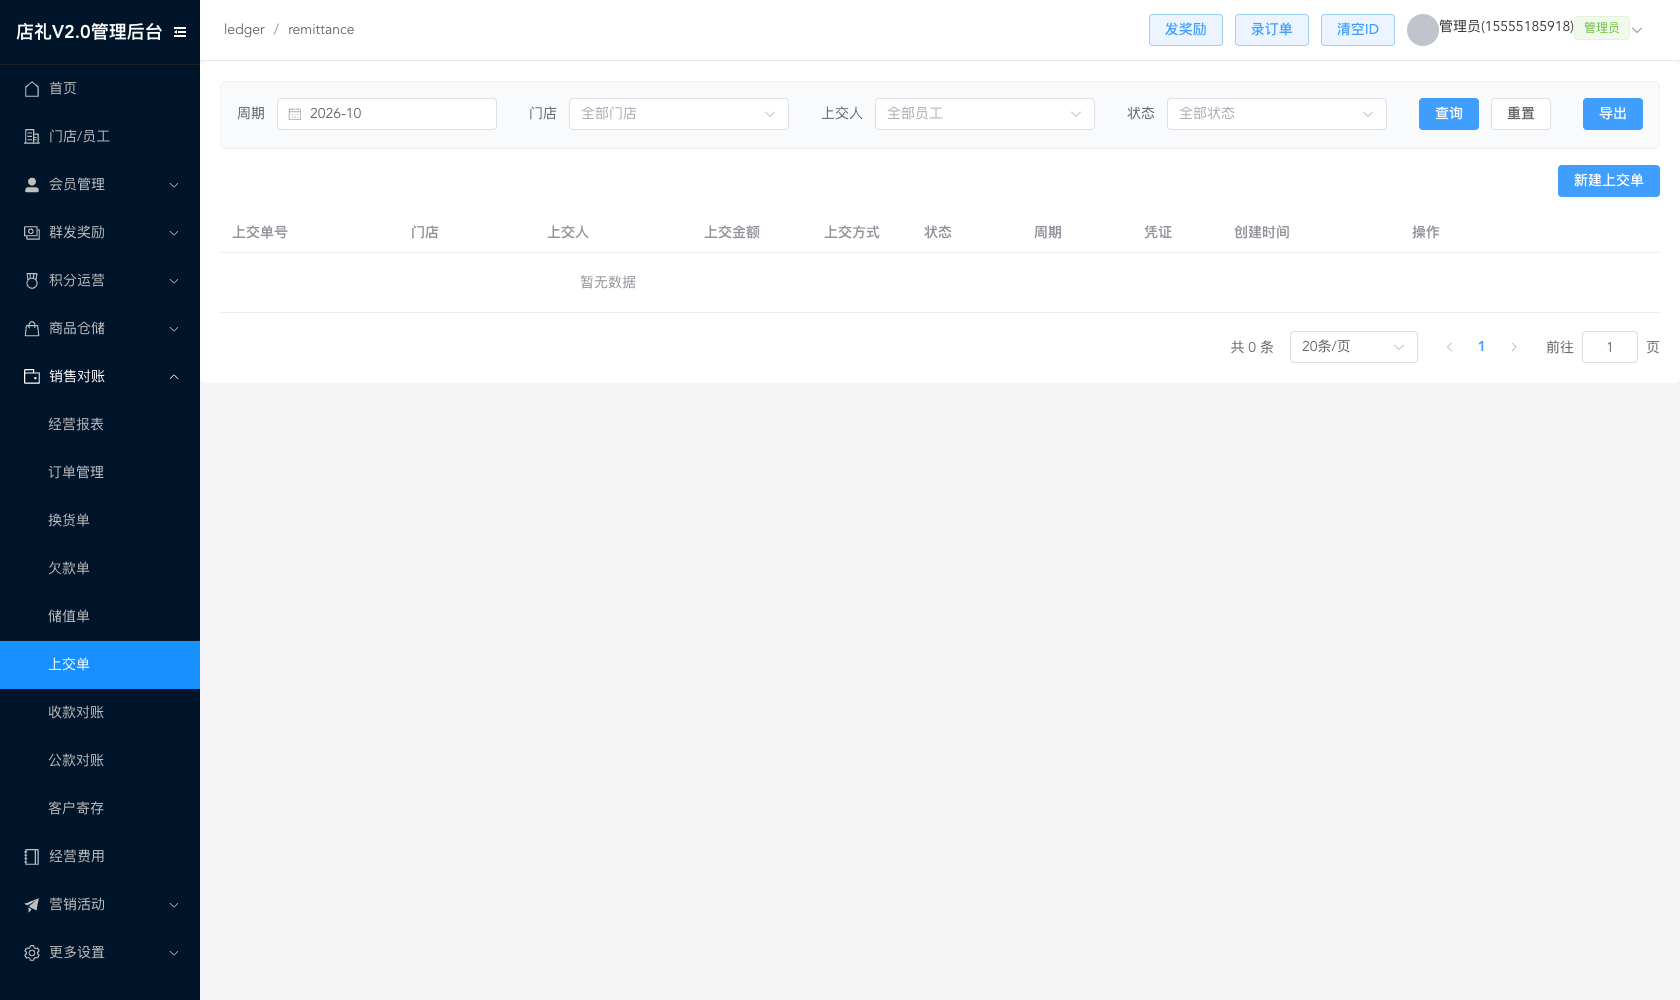Click the 新建上交单 button
This screenshot has height=1000, width=1680.
(x=1609, y=181)
